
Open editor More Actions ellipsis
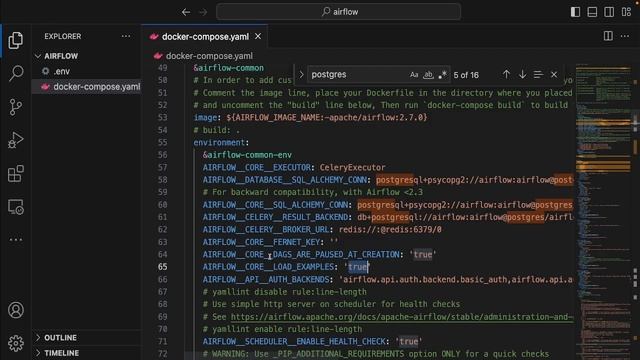tap(624, 36)
